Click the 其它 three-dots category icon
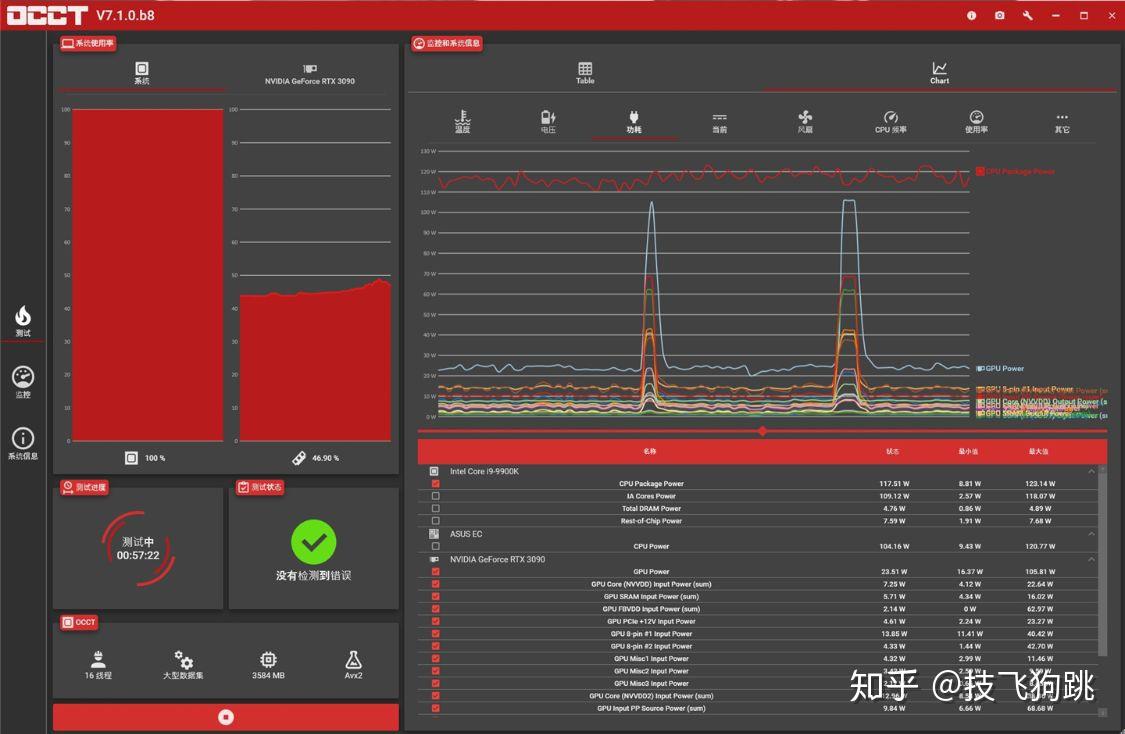The width and height of the screenshot is (1125, 734). (1062, 122)
